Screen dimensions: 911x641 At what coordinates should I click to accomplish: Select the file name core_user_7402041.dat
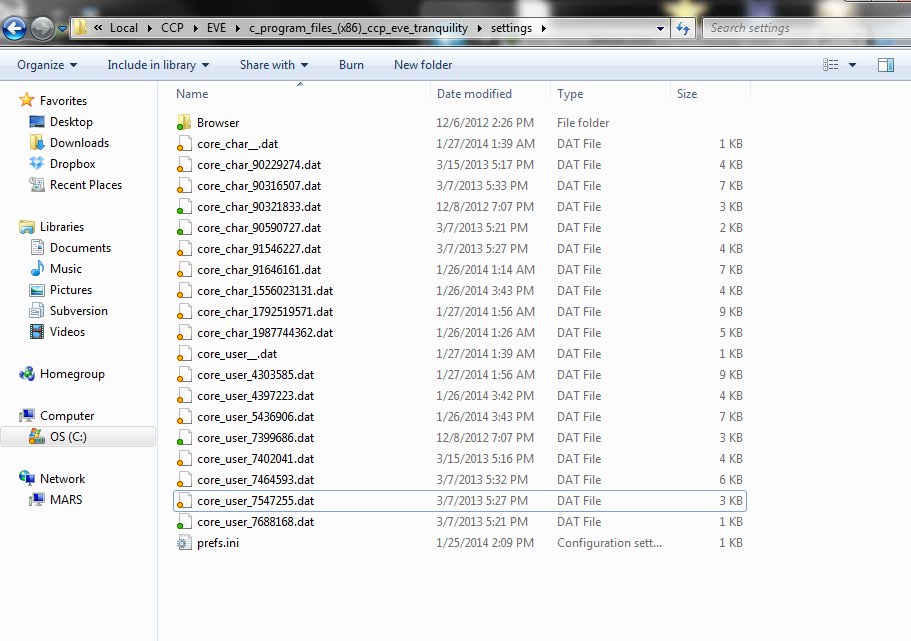[x=255, y=459]
